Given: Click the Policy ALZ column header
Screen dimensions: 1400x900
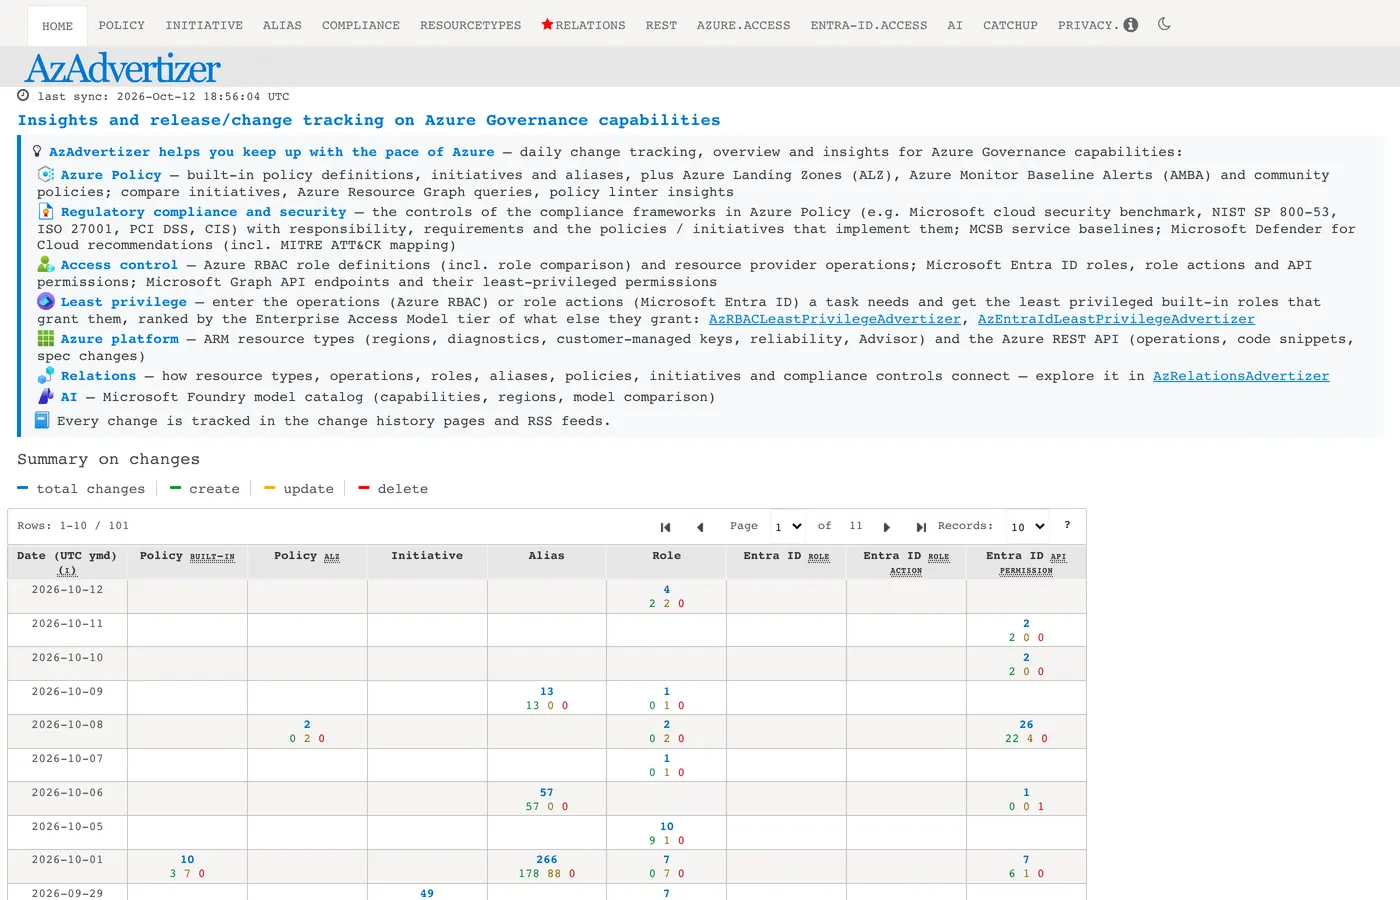Looking at the screenshot, I should (x=307, y=562).
